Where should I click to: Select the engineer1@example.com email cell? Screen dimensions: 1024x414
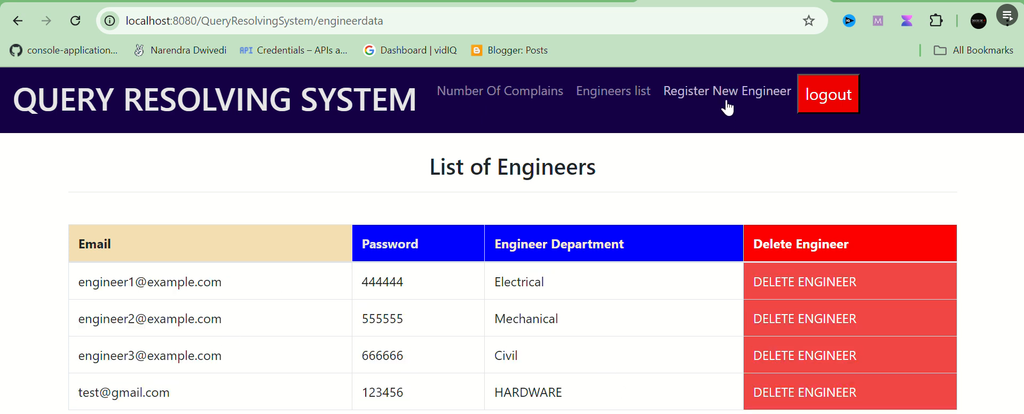pyautogui.click(x=210, y=282)
